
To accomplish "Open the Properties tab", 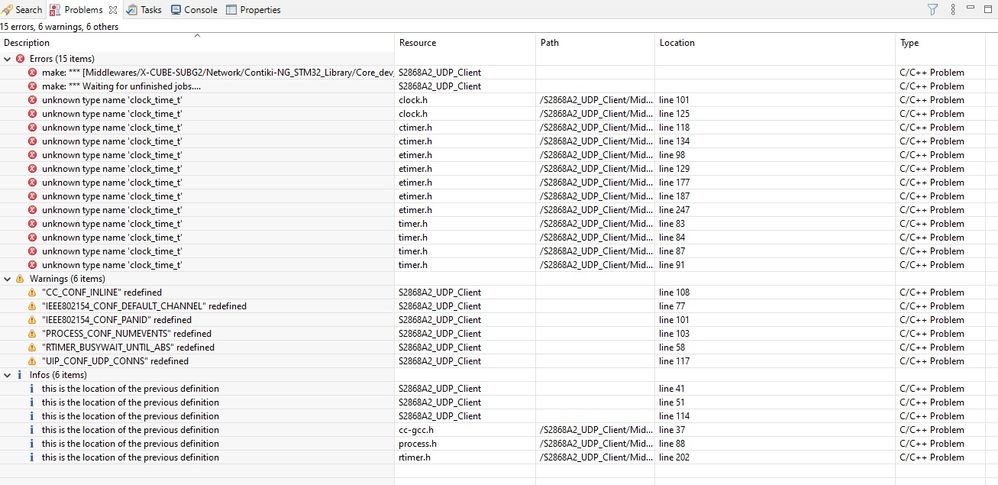I will click(253, 10).
